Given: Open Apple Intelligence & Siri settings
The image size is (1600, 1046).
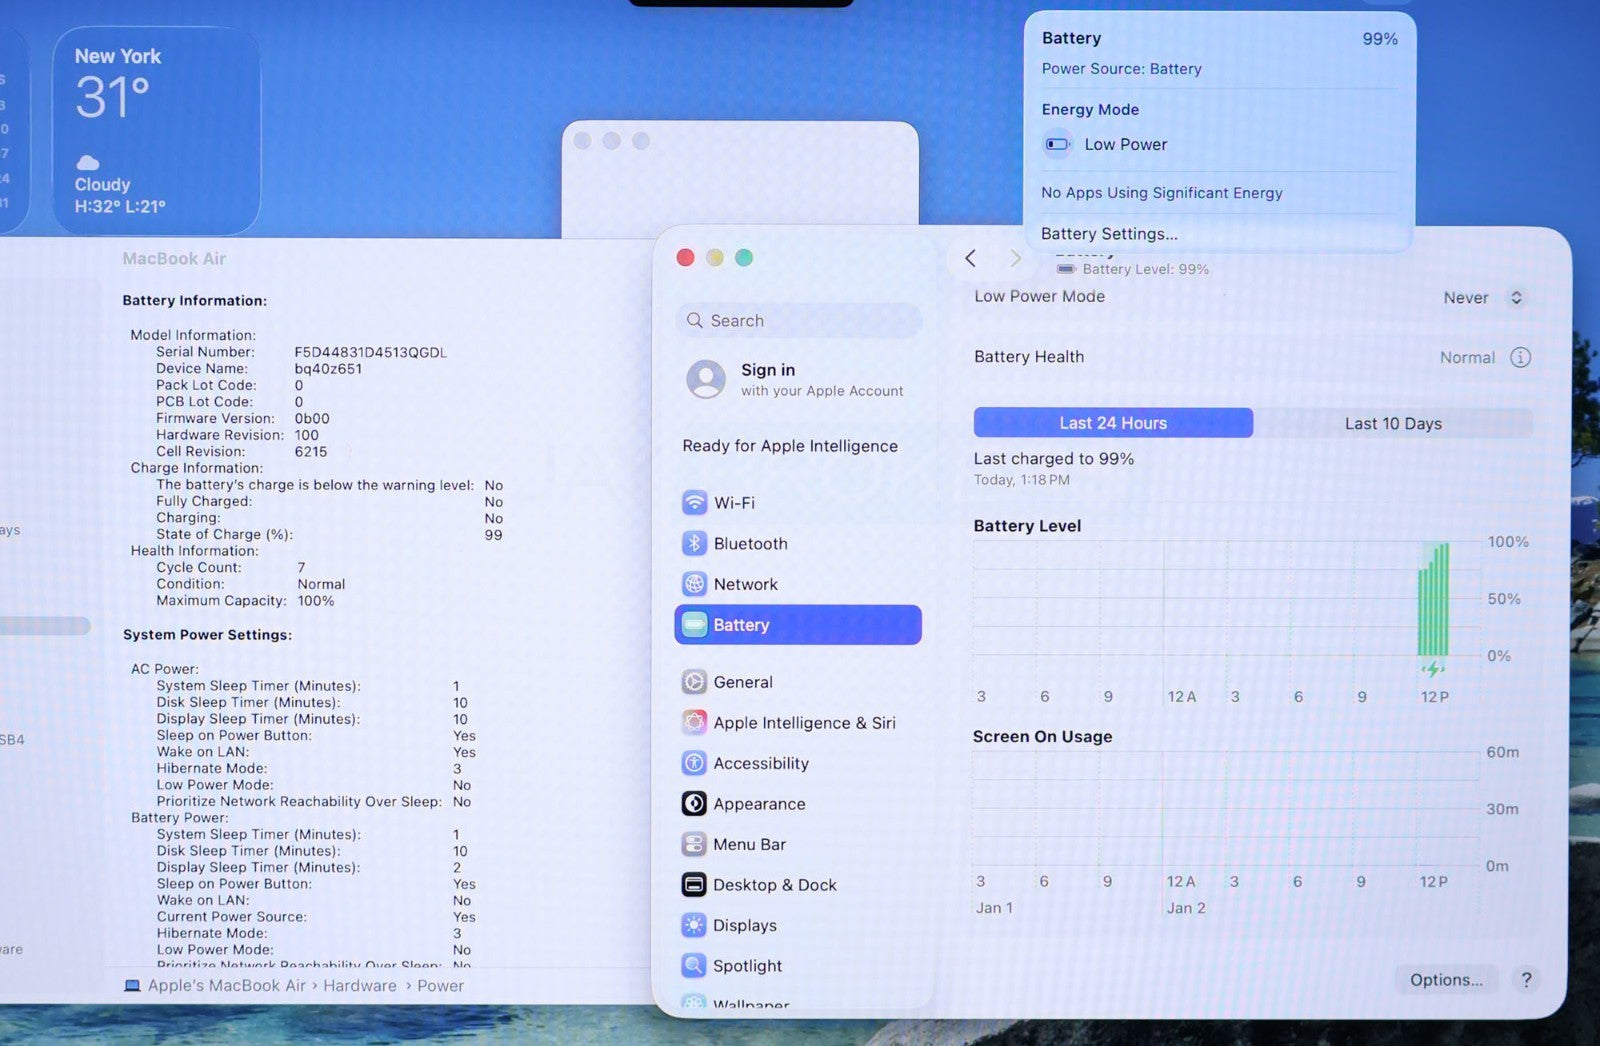Looking at the screenshot, I should click(x=803, y=723).
